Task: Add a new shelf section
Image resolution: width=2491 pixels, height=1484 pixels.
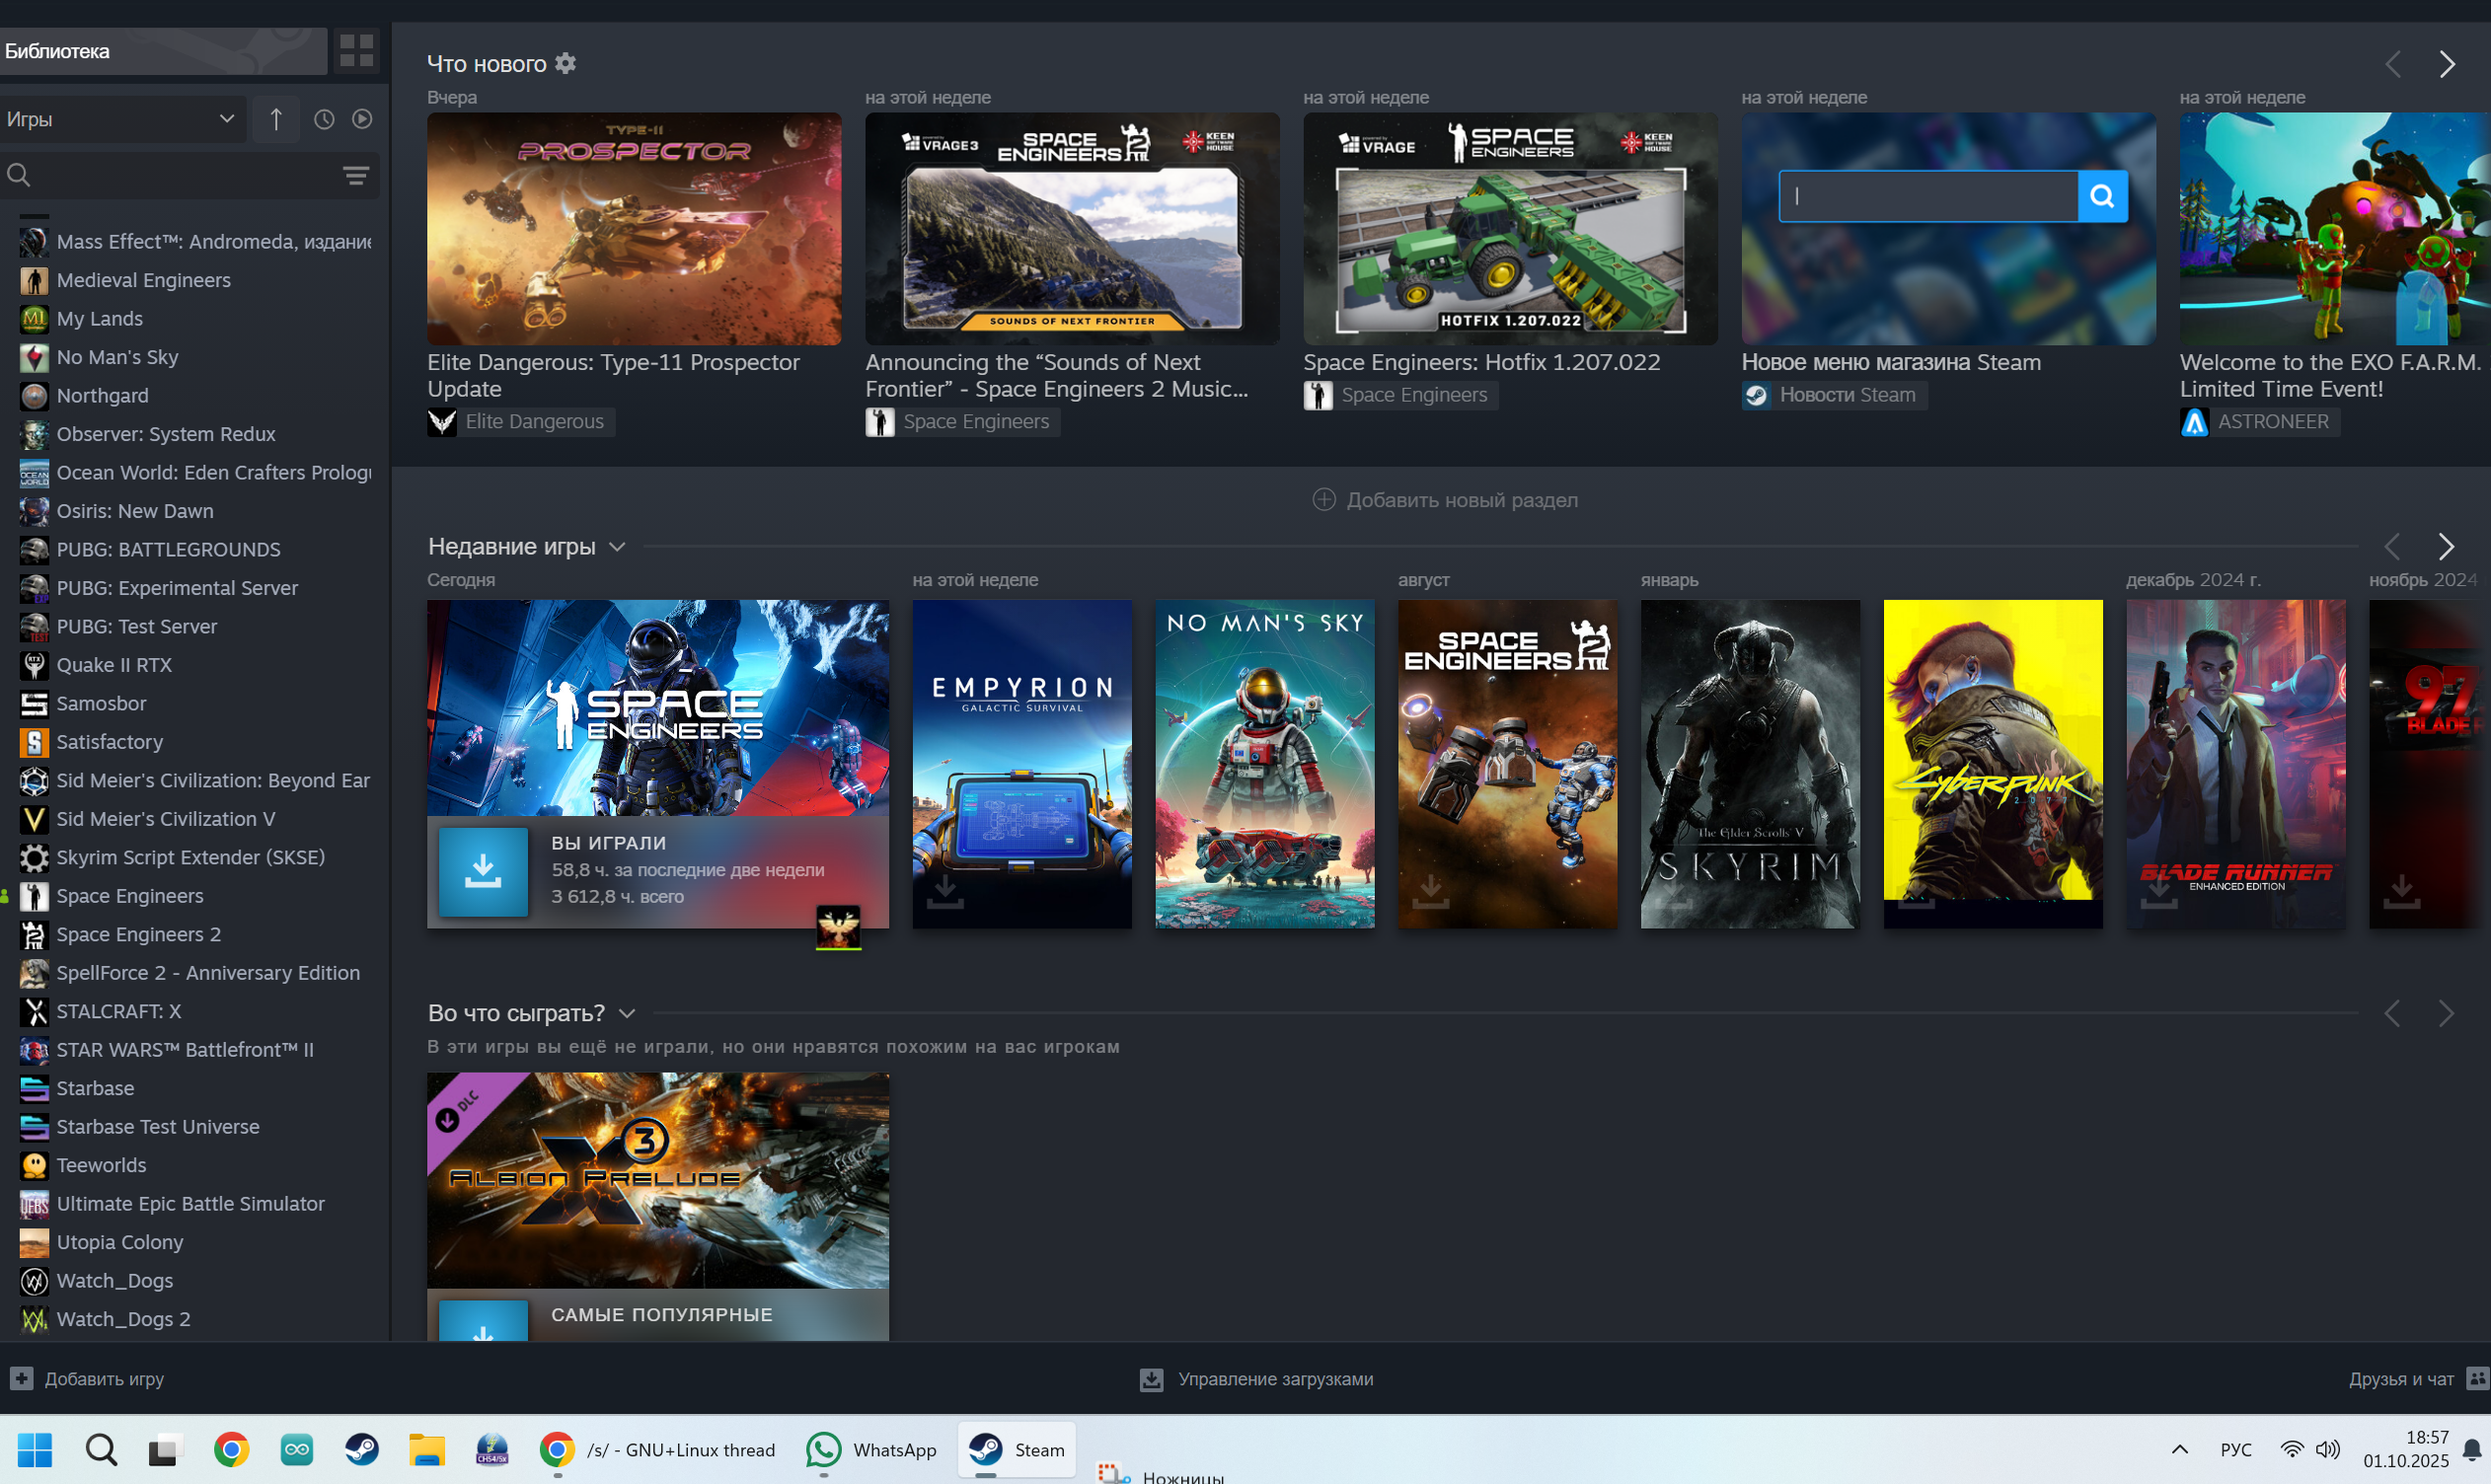Action: click(x=1445, y=500)
